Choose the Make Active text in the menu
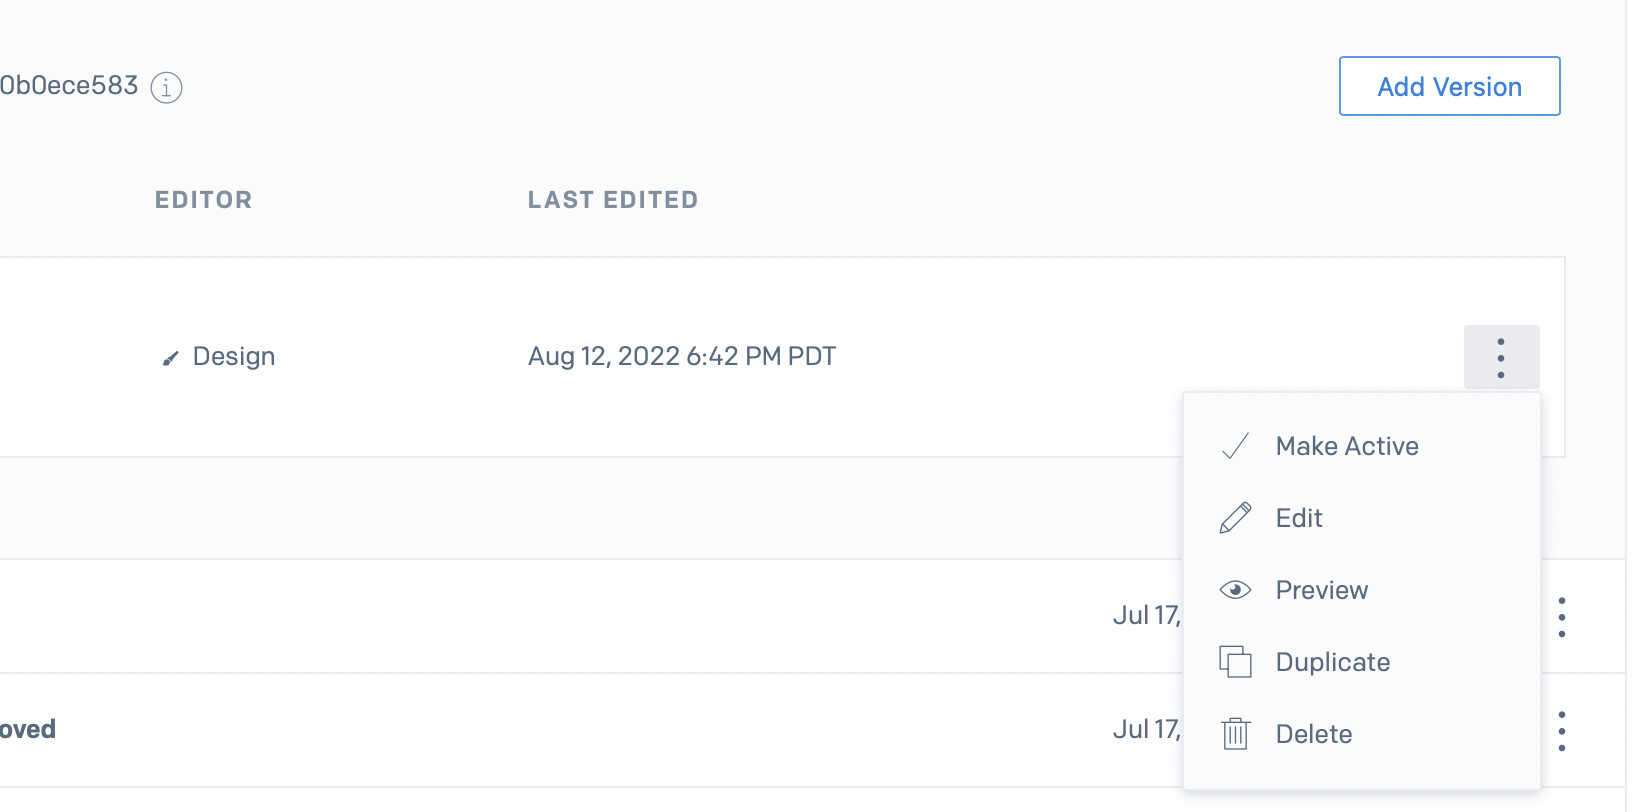1644x812 pixels. click(x=1347, y=446)
